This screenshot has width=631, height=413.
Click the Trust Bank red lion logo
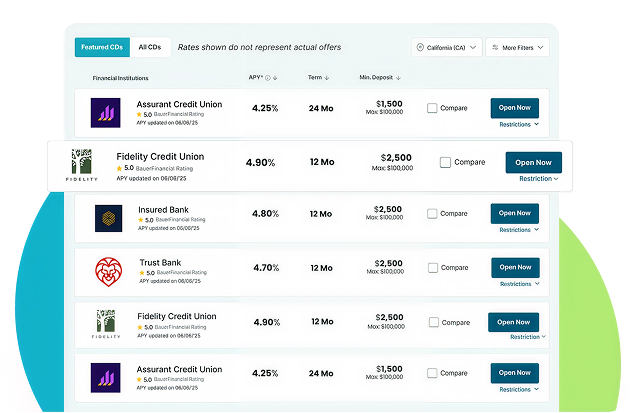108,272
